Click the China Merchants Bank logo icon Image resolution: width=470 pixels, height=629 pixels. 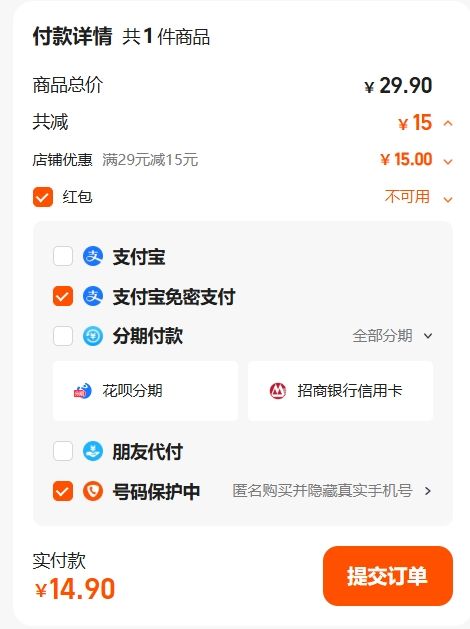278,391
